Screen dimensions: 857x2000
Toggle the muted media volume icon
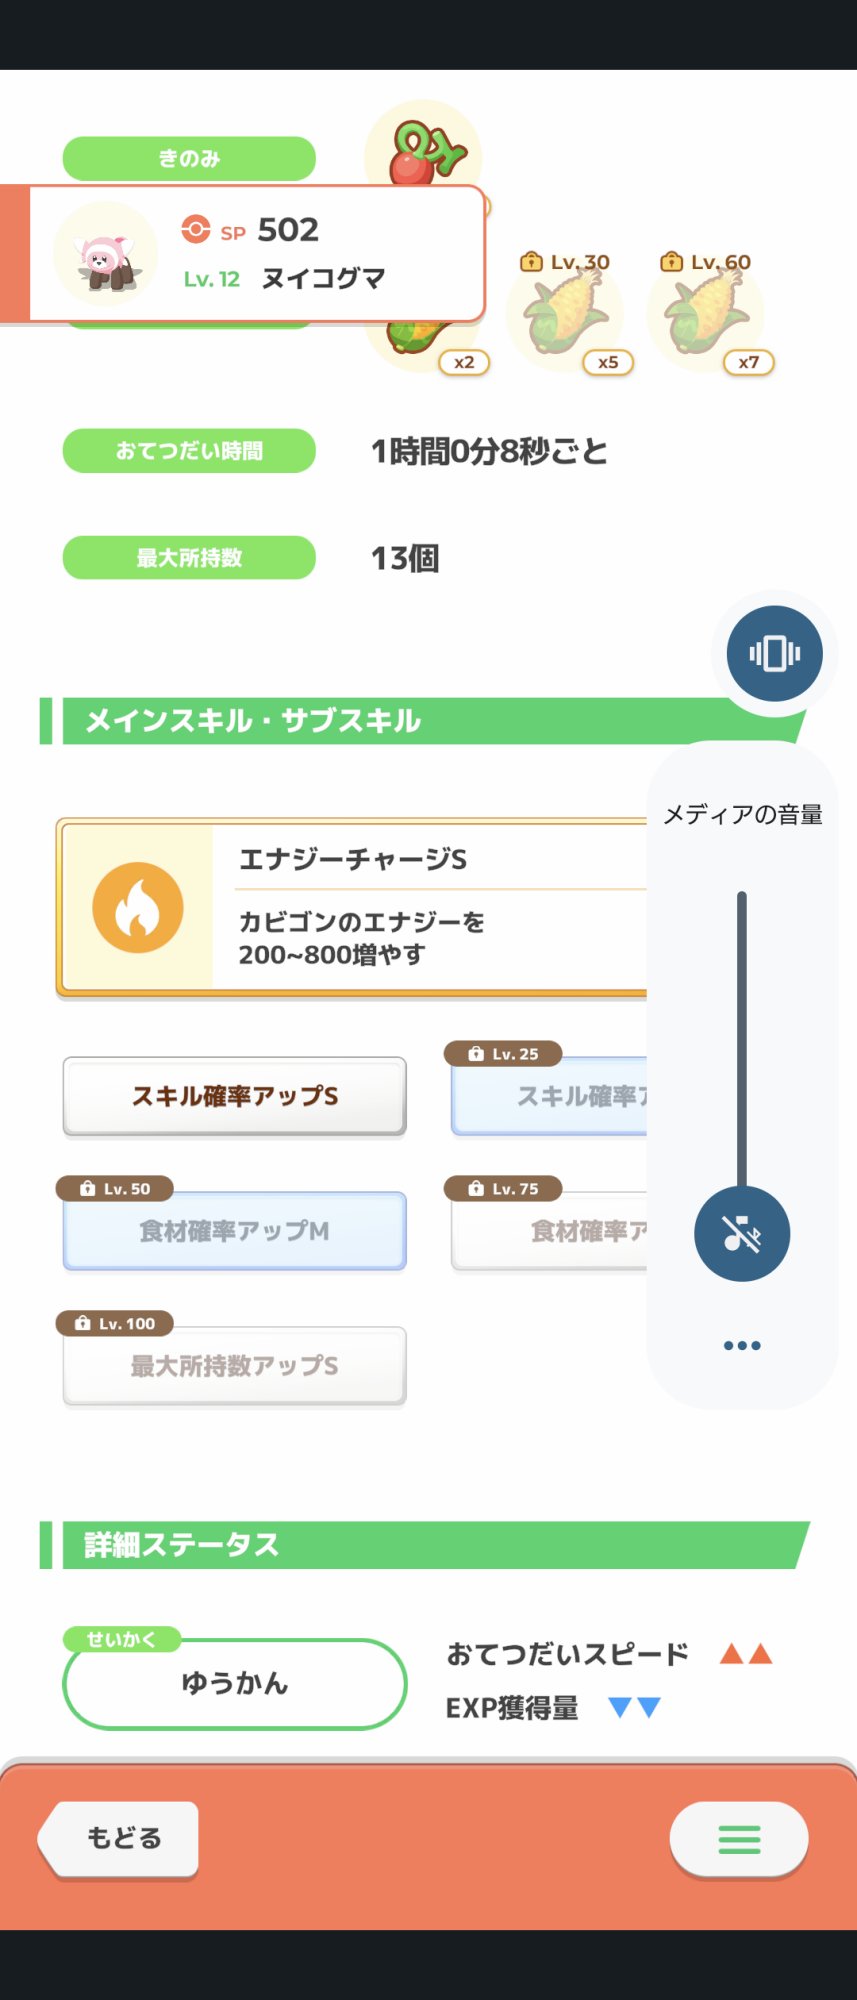click(x=742, y=1234)
